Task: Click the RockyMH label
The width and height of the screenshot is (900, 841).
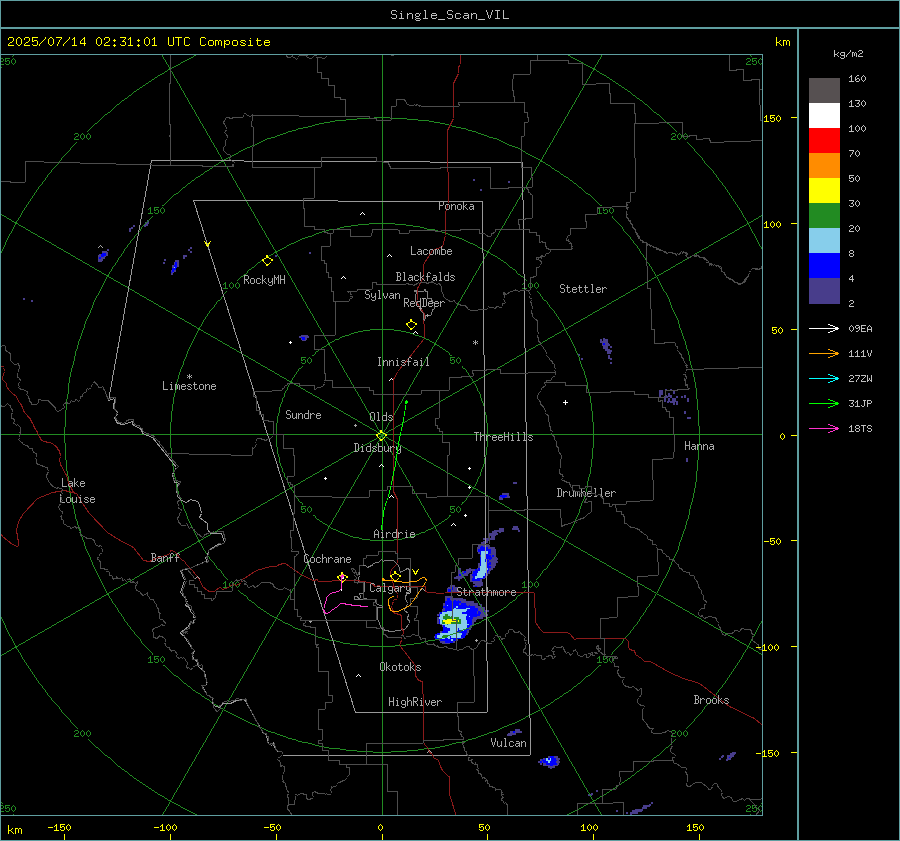Action: pyautogui.click(x=264, y=280)
